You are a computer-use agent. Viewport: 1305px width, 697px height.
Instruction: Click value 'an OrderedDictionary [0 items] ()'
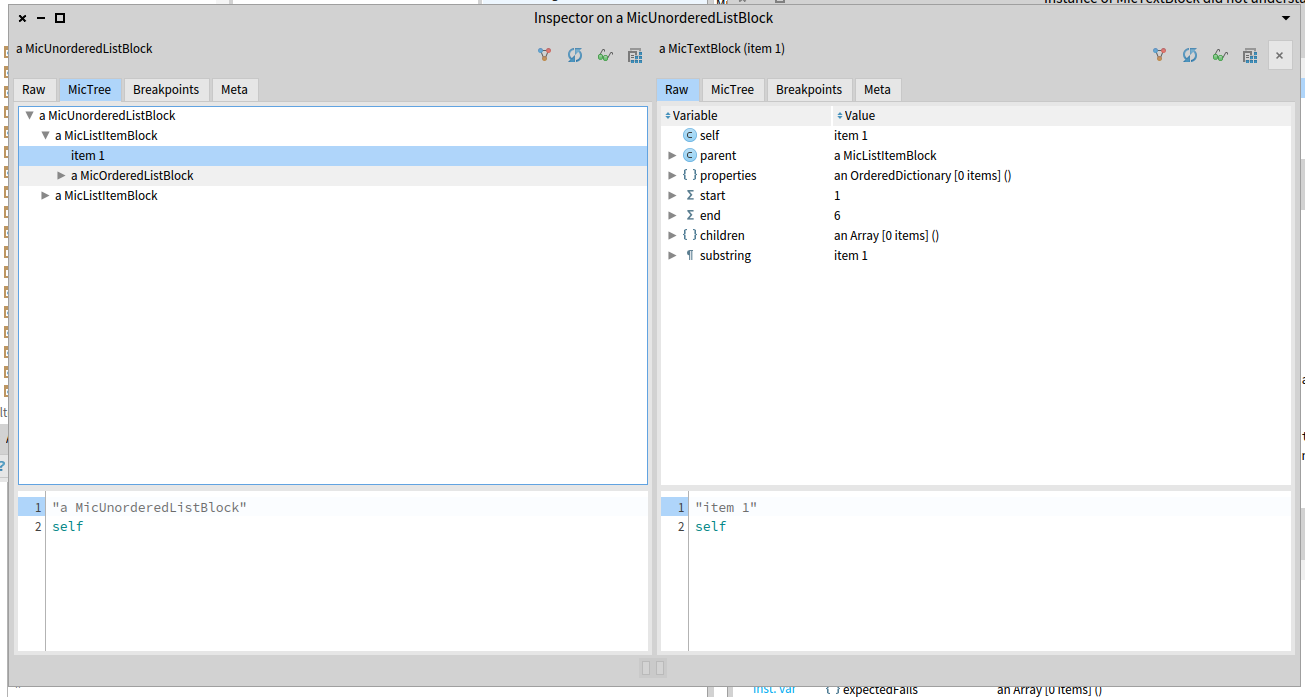pos(923,175)
